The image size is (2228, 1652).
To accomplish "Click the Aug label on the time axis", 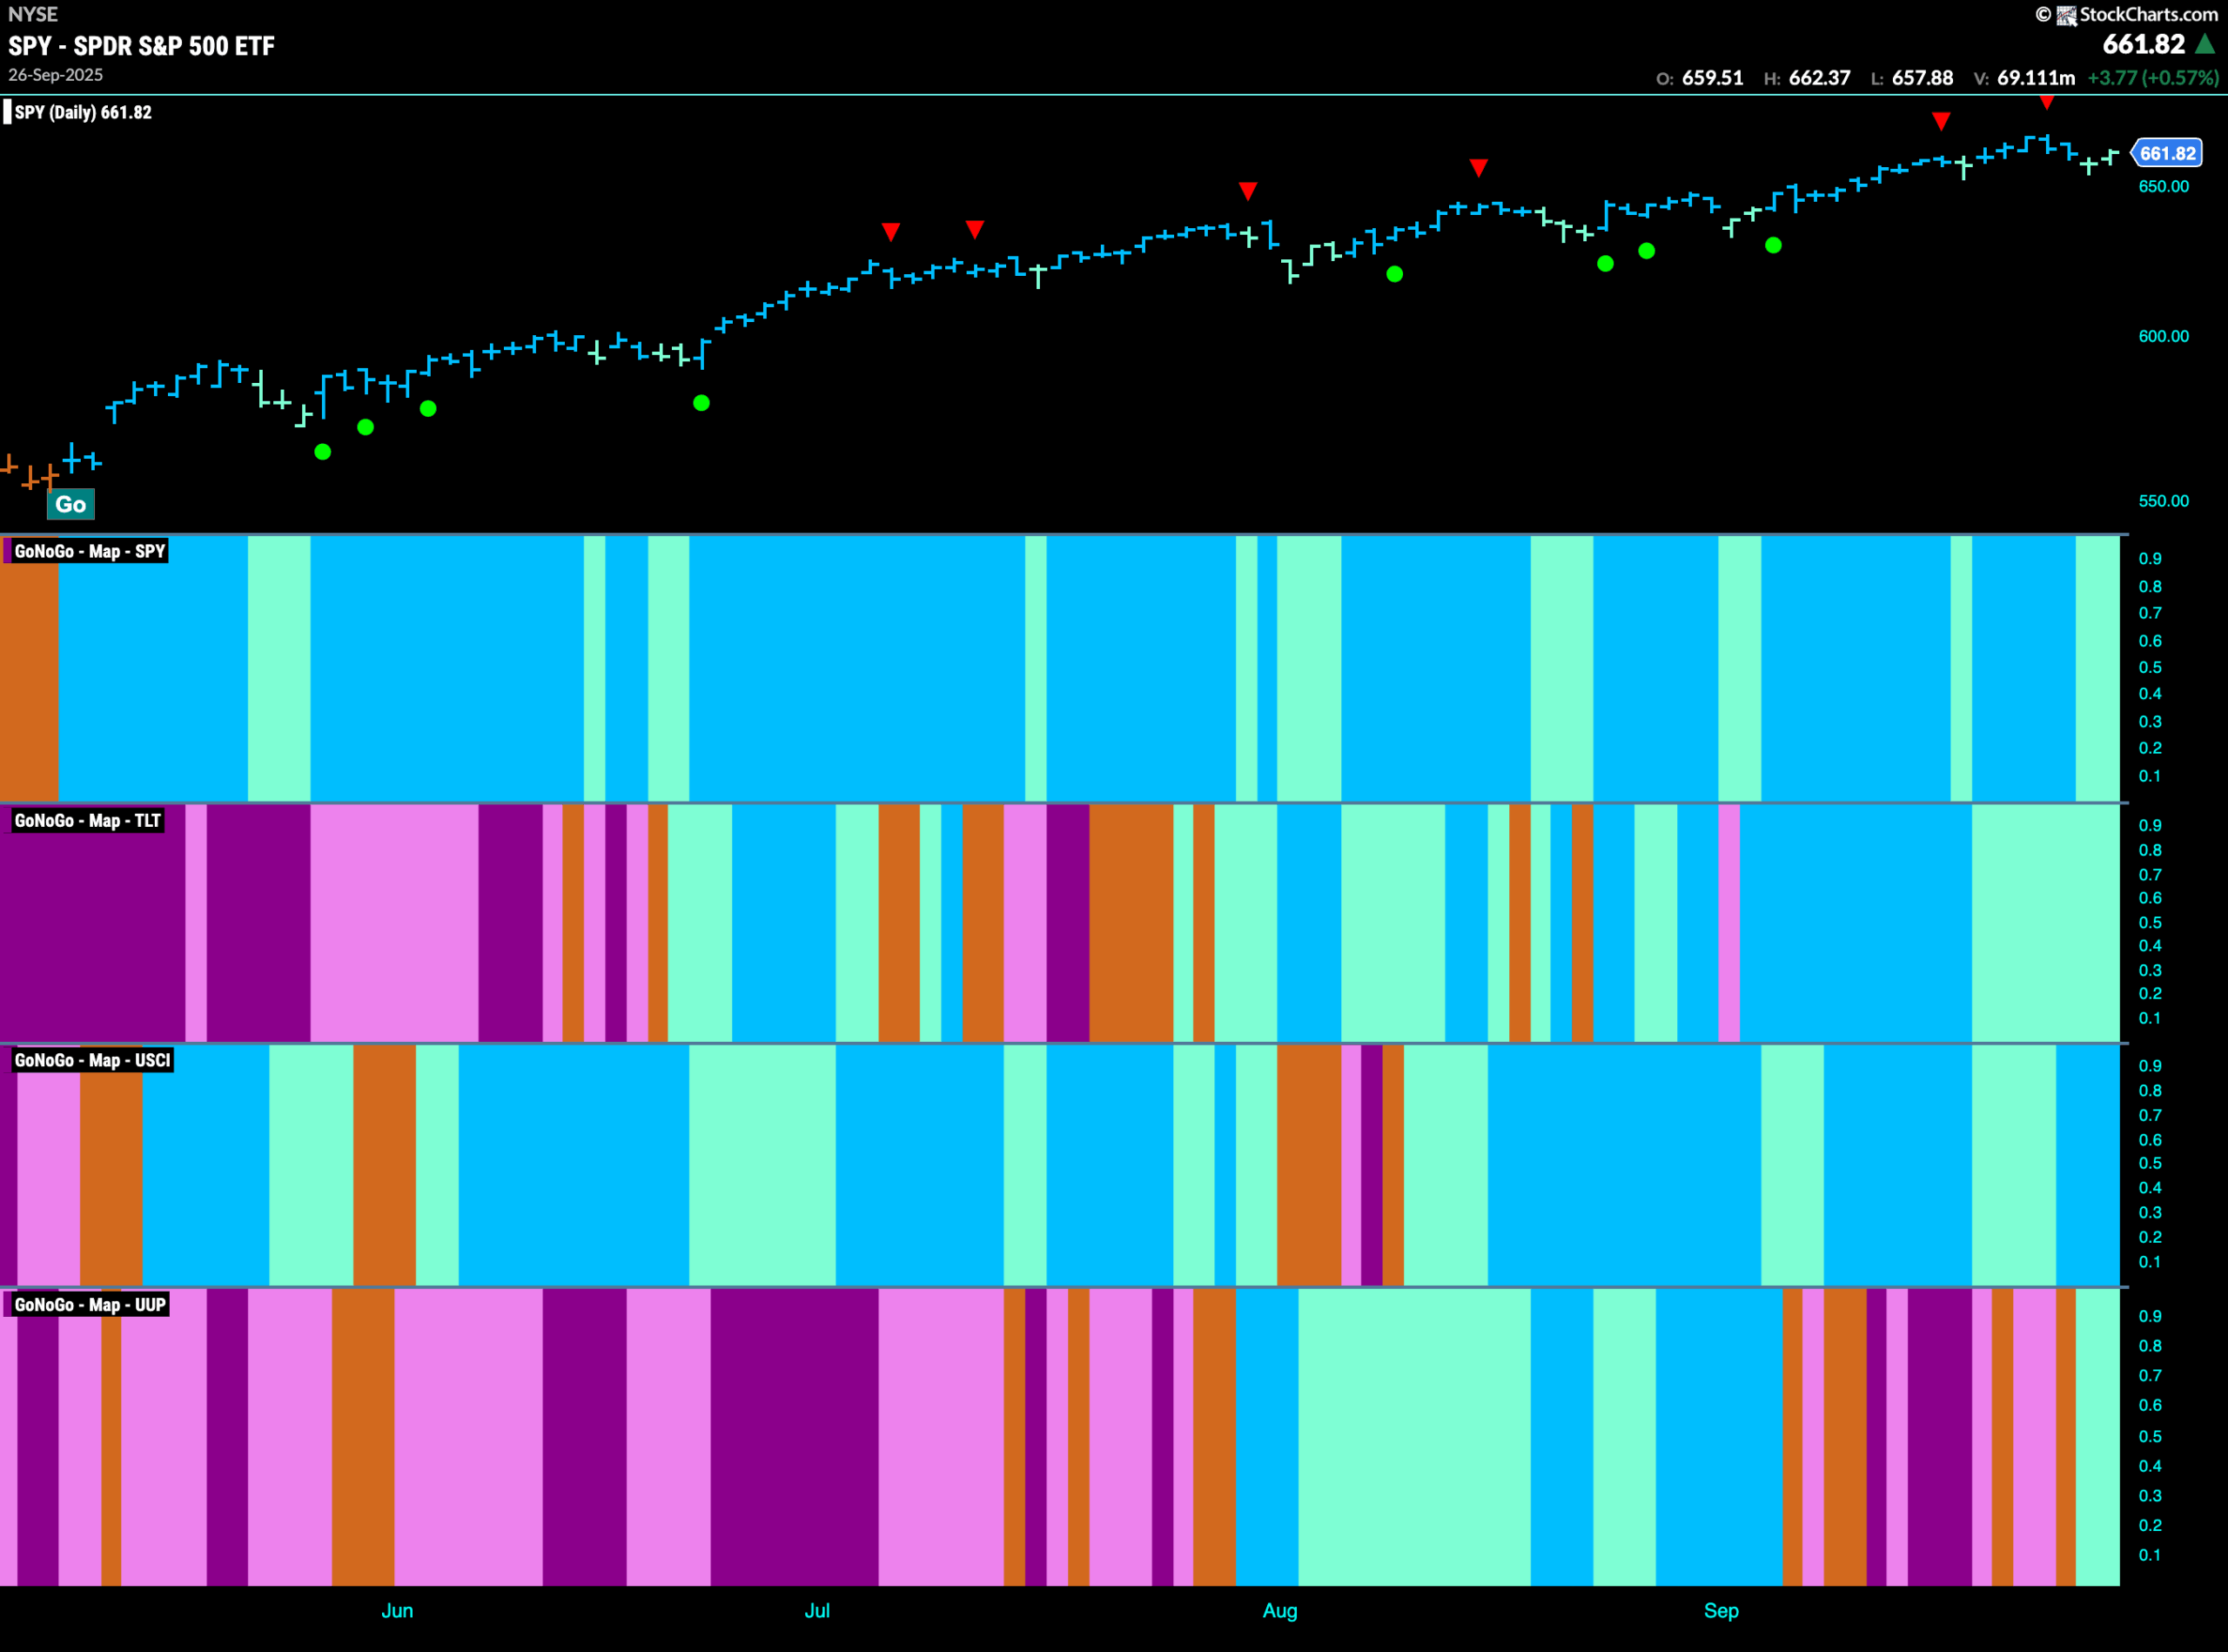I will (x=1280, y=1611).
